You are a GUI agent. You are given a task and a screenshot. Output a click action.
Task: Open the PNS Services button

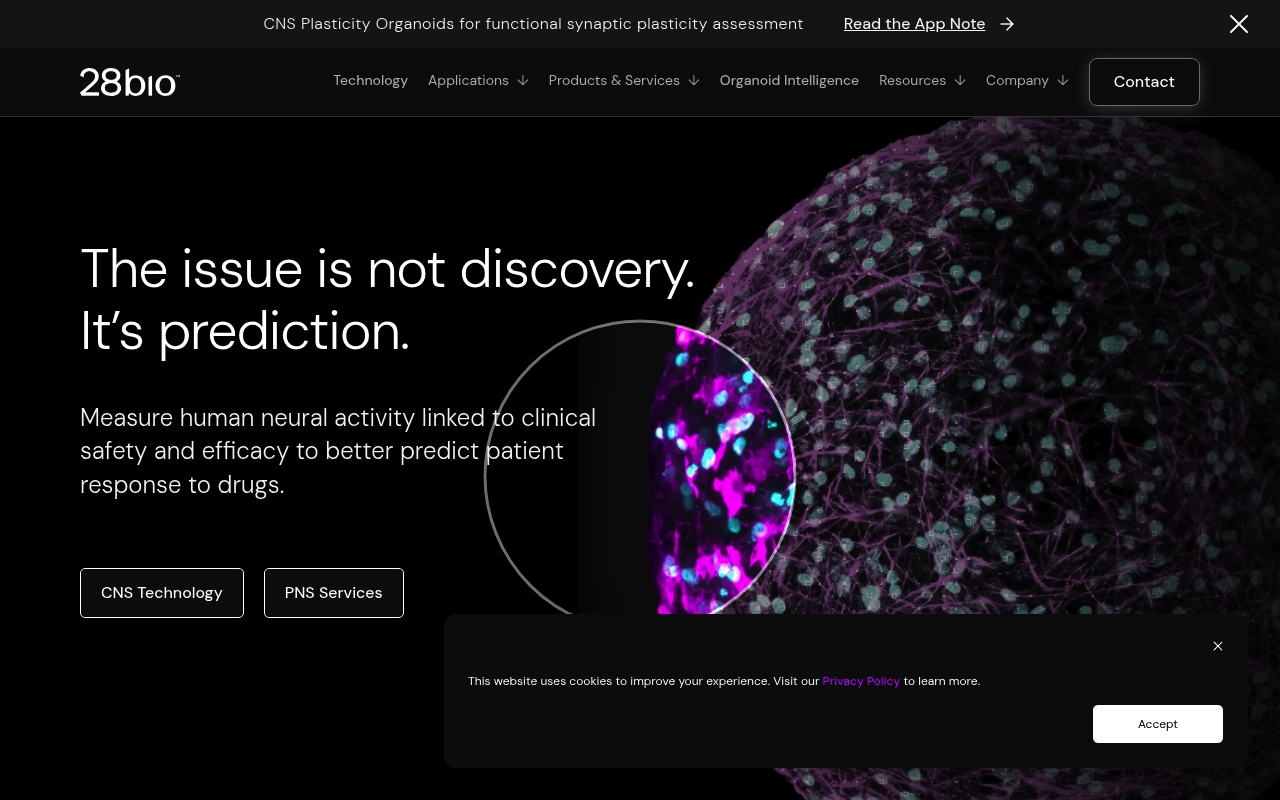(334, 593)
